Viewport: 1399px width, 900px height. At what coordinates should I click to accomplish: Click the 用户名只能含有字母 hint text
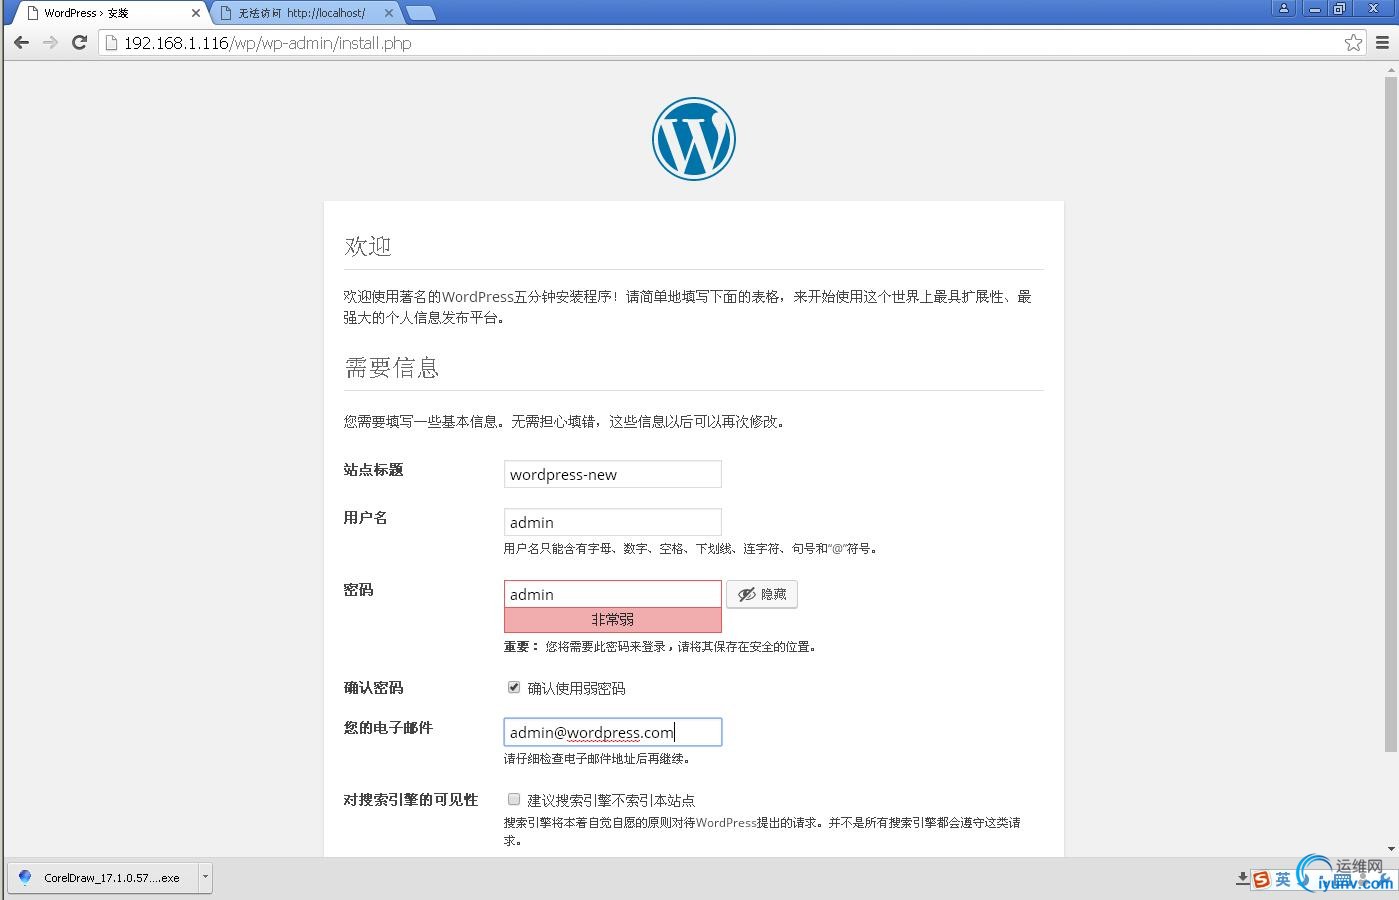click(x=690, y=549)
